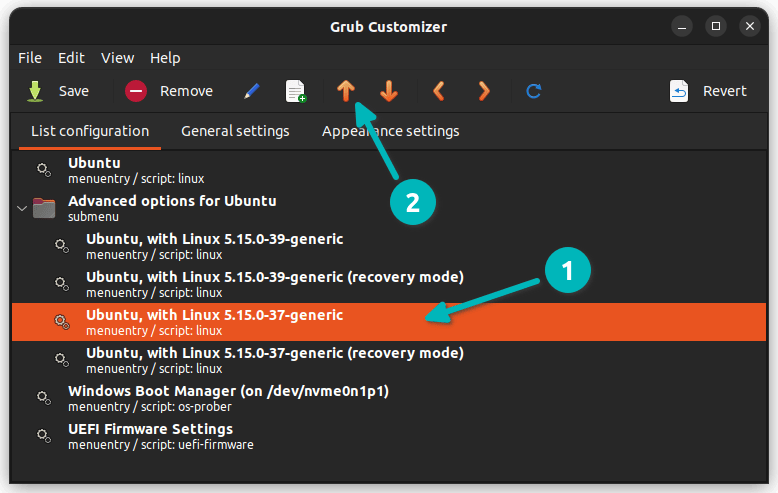Click the new entry document icon
This screenshot has width=778, height=493.
tap(296, 92)
